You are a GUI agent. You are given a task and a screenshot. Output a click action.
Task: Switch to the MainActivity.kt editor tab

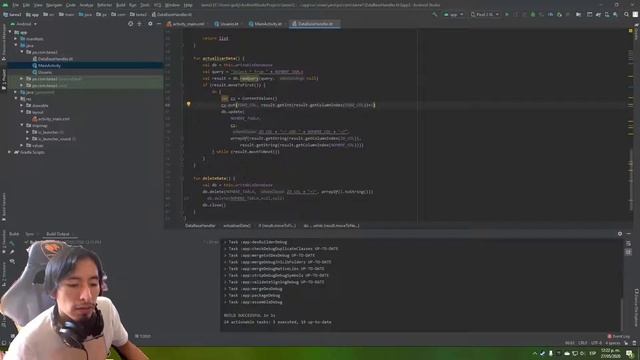point(265,24)
